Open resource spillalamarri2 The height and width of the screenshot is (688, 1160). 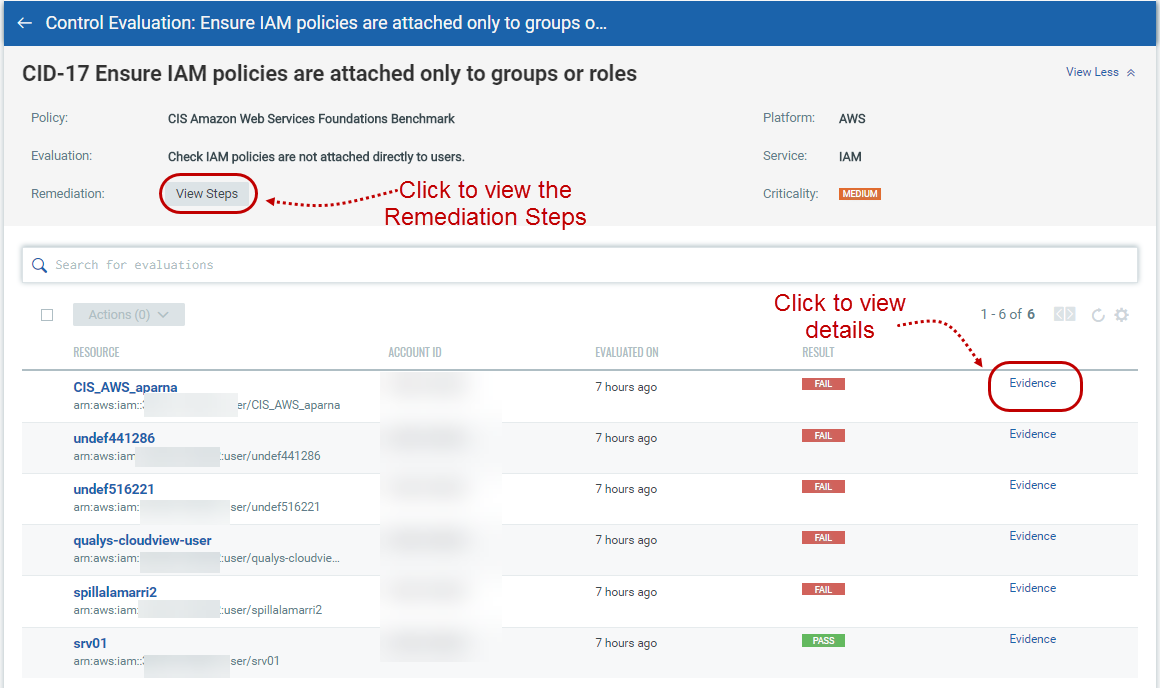pyautogui.click(x=115, y=592)
